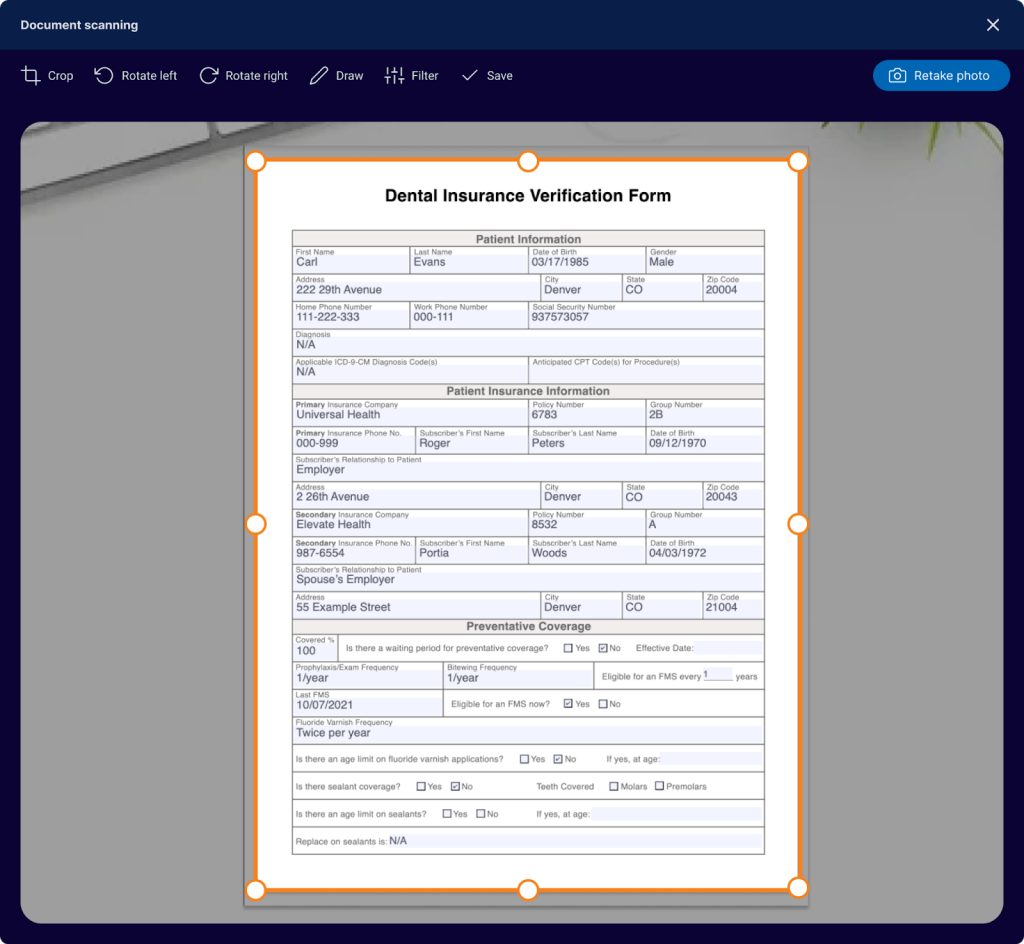1024x944 pixels.
Task: Click the Save checkmark icon
Action: 470,76
